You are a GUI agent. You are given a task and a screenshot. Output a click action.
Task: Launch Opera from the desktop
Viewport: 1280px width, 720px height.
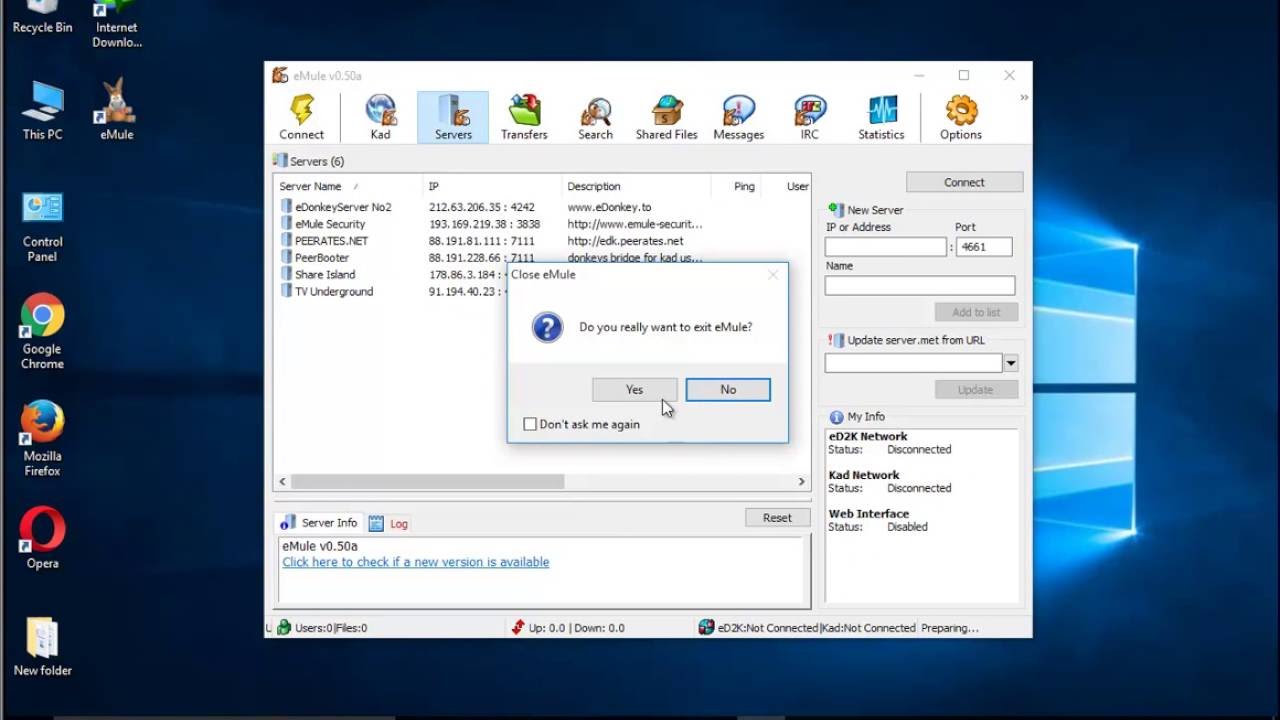click(42, 539)
